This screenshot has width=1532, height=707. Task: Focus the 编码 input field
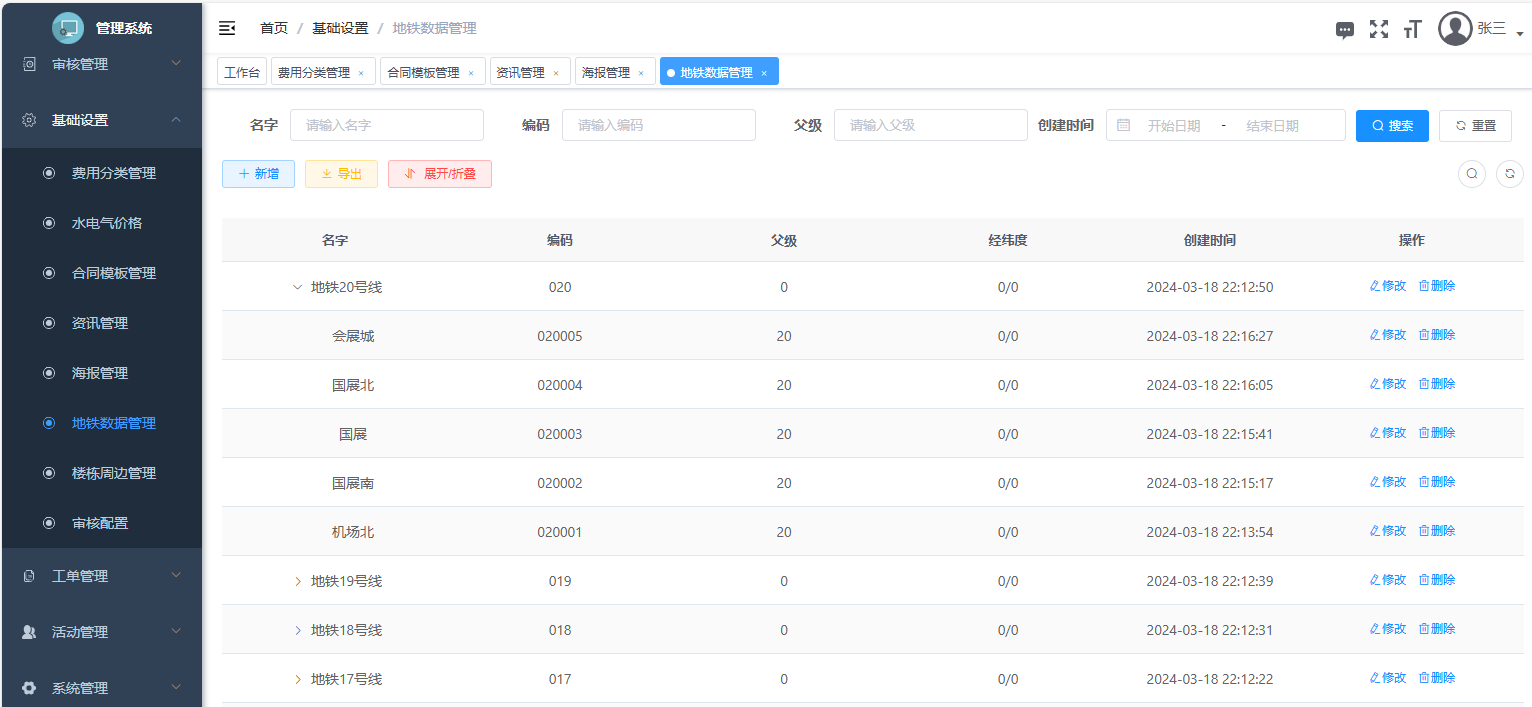click(x=658, y=126)
